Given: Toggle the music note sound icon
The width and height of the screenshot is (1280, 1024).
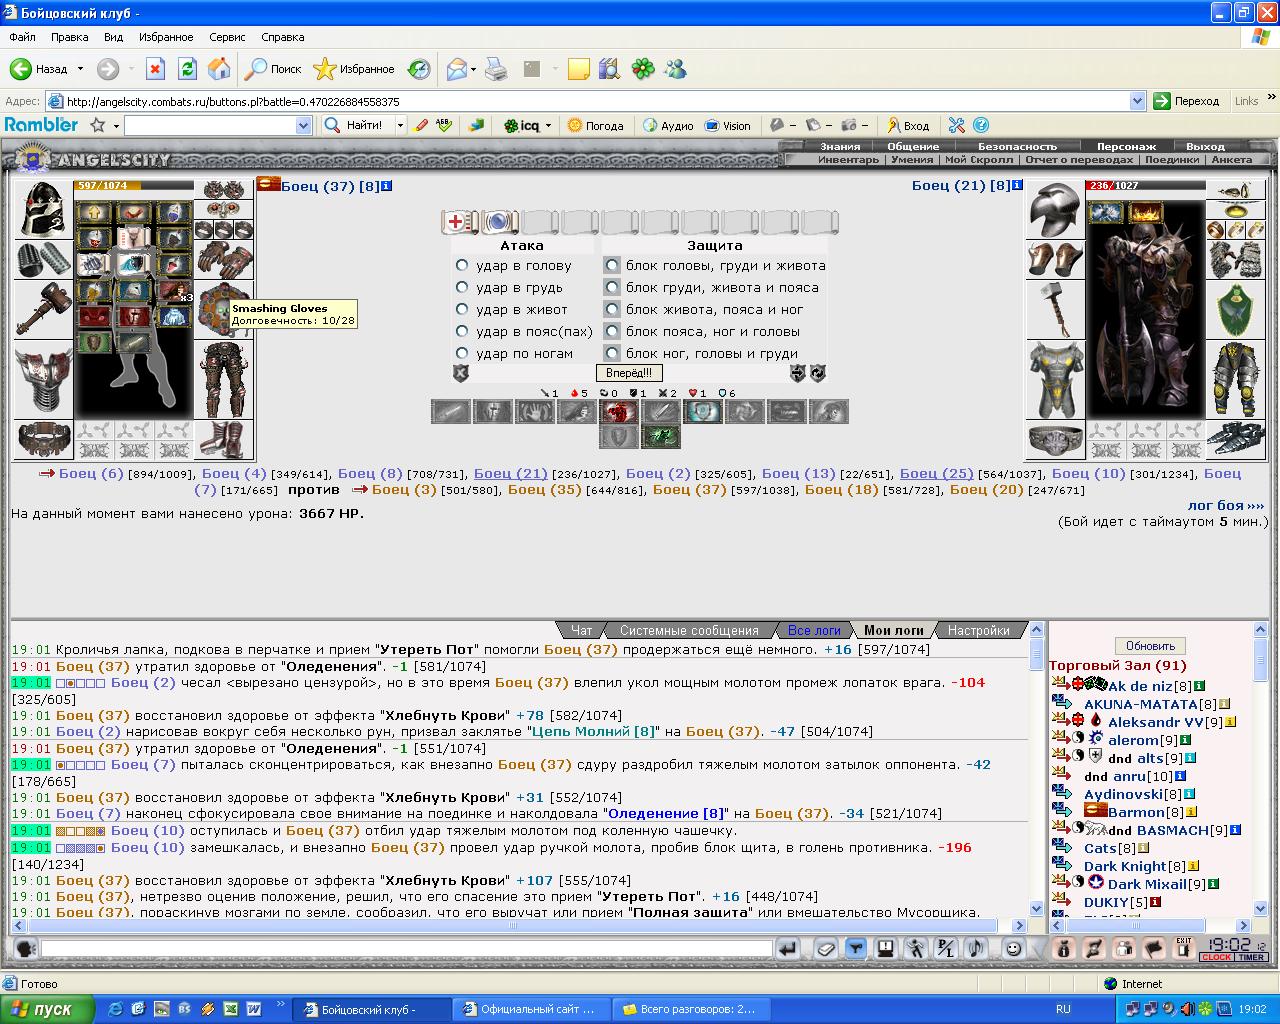Looking at the screenshot, I should pyautogui.click(x=977, y=949).
